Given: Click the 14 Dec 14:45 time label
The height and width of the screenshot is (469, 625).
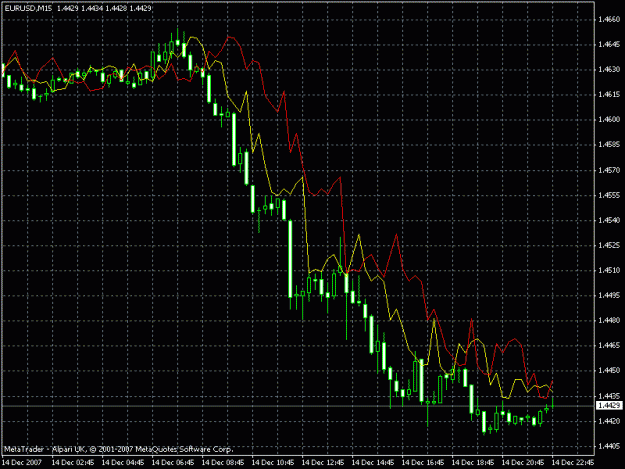Looking at the screenshot, I should (x=373, y=463).
